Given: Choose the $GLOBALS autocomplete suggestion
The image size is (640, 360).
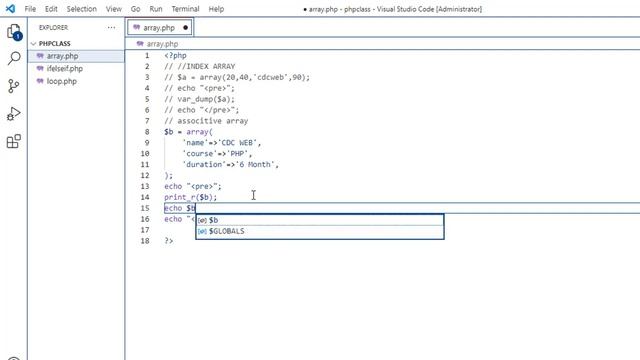Looking at the screenshot, I should [x=320, y=231].
